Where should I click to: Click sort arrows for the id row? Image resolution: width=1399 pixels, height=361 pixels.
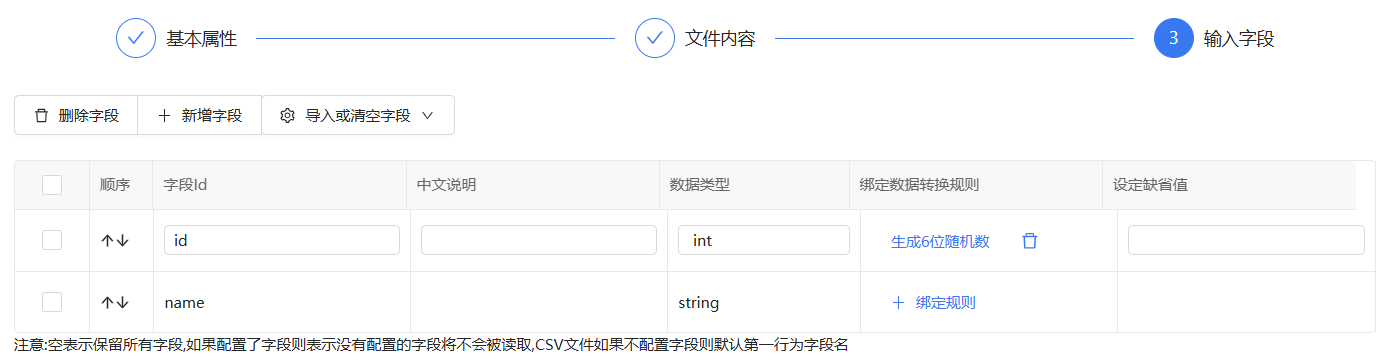pyautogui.click(x=115, y=241)
